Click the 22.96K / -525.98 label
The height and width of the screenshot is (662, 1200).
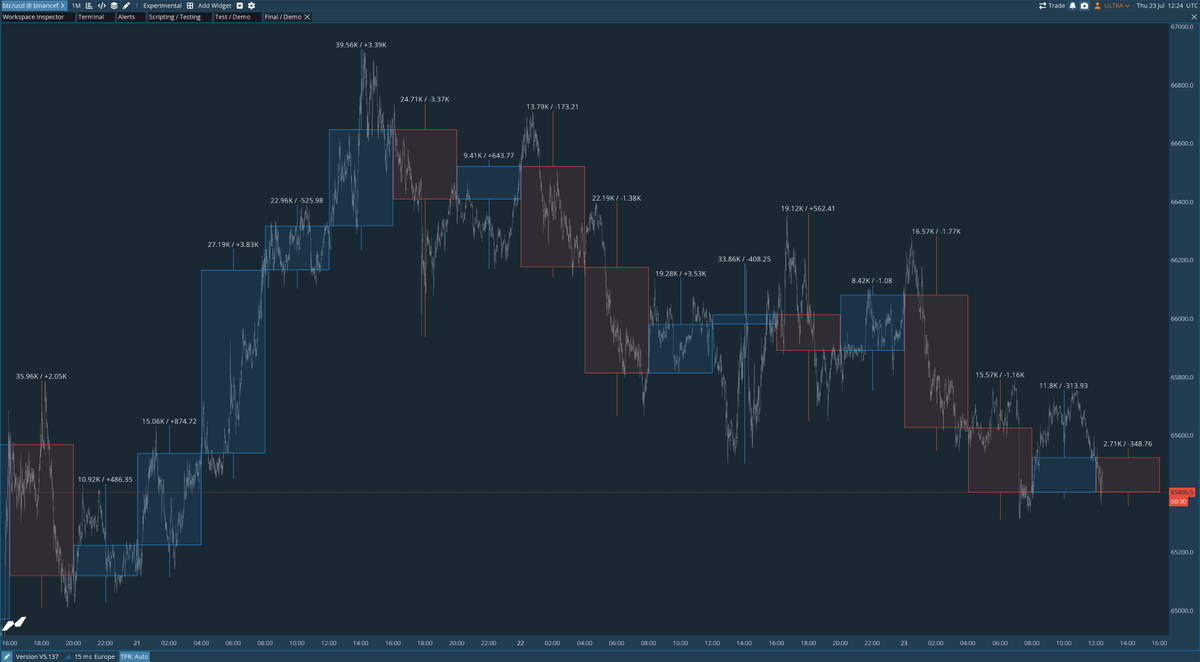click(x=297, y=200)
